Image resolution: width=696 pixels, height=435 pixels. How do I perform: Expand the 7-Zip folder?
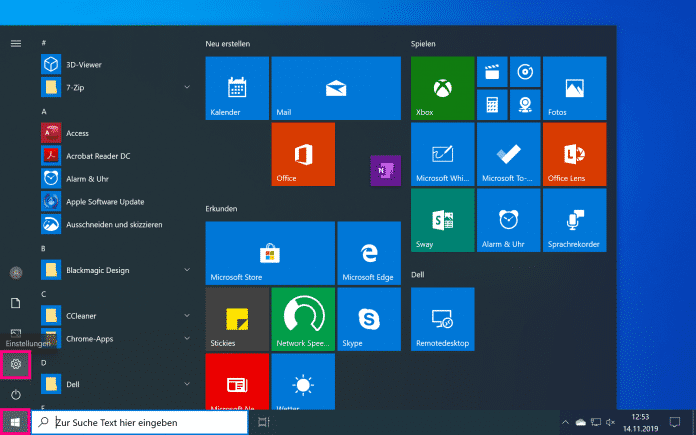click(x=187, y=88)
